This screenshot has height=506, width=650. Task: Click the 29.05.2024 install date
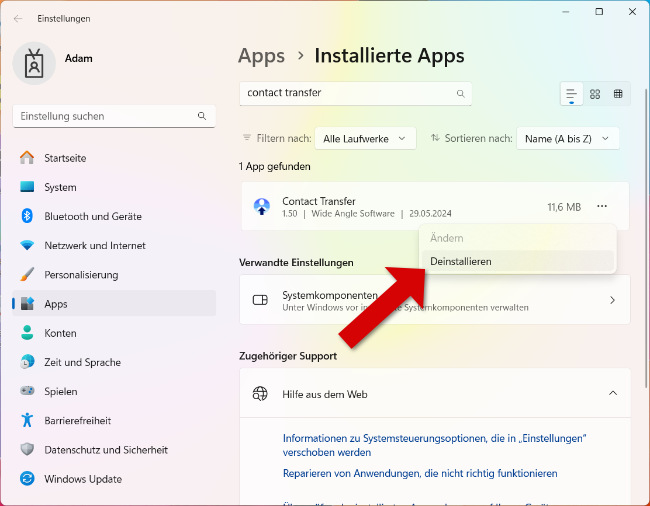tap(430, 213)
